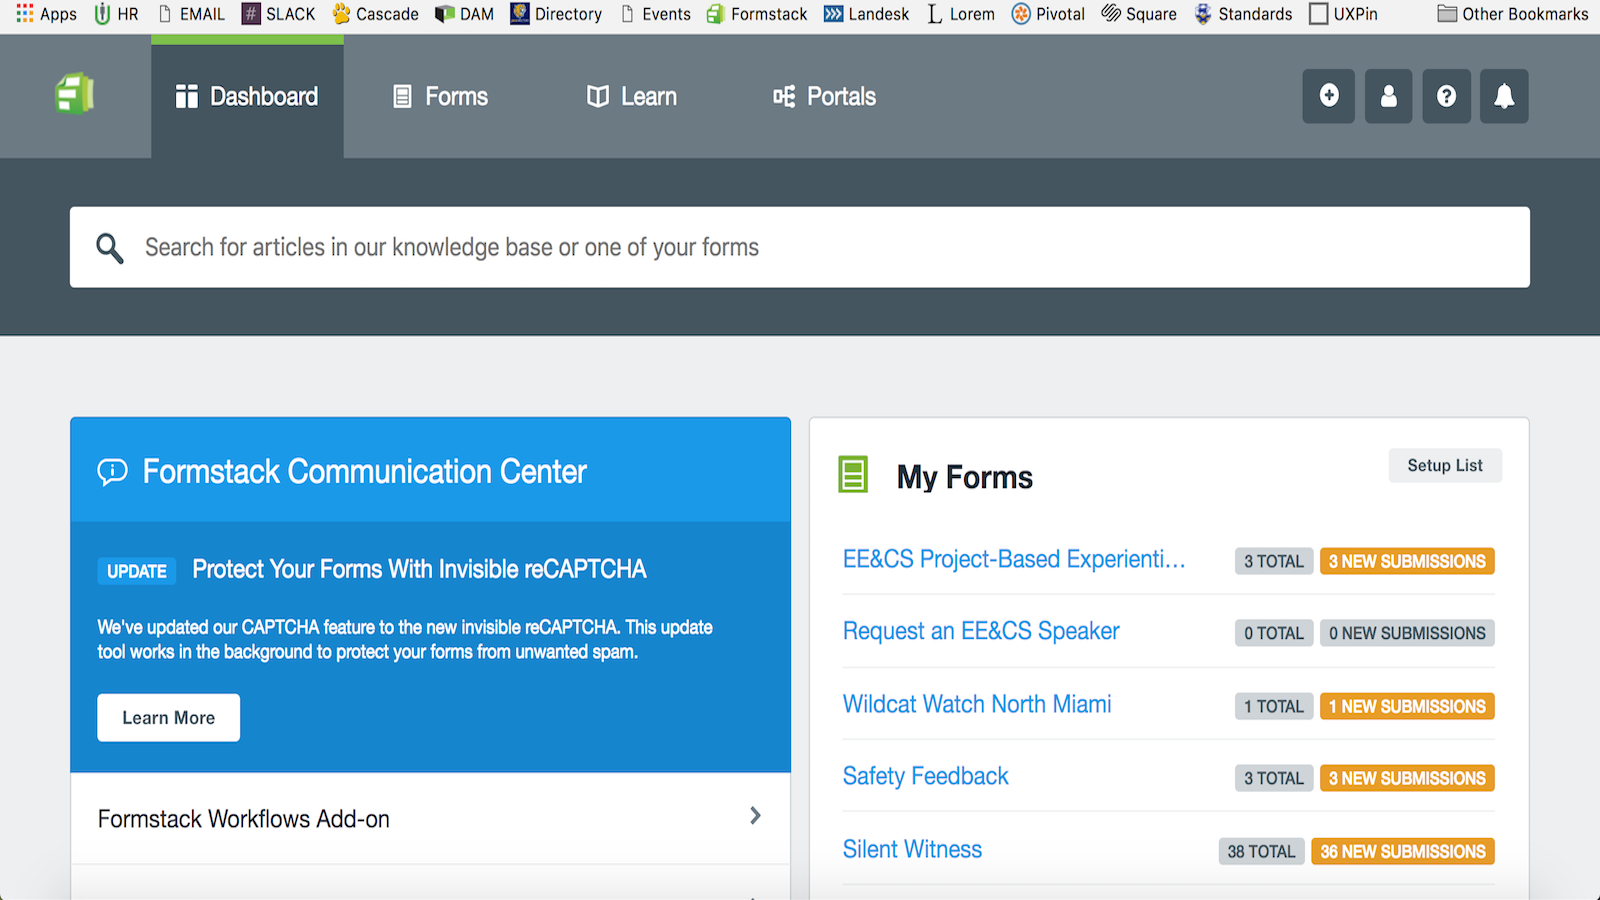
Task: Open the UXPin bookmark
Action: point(1344,14)
